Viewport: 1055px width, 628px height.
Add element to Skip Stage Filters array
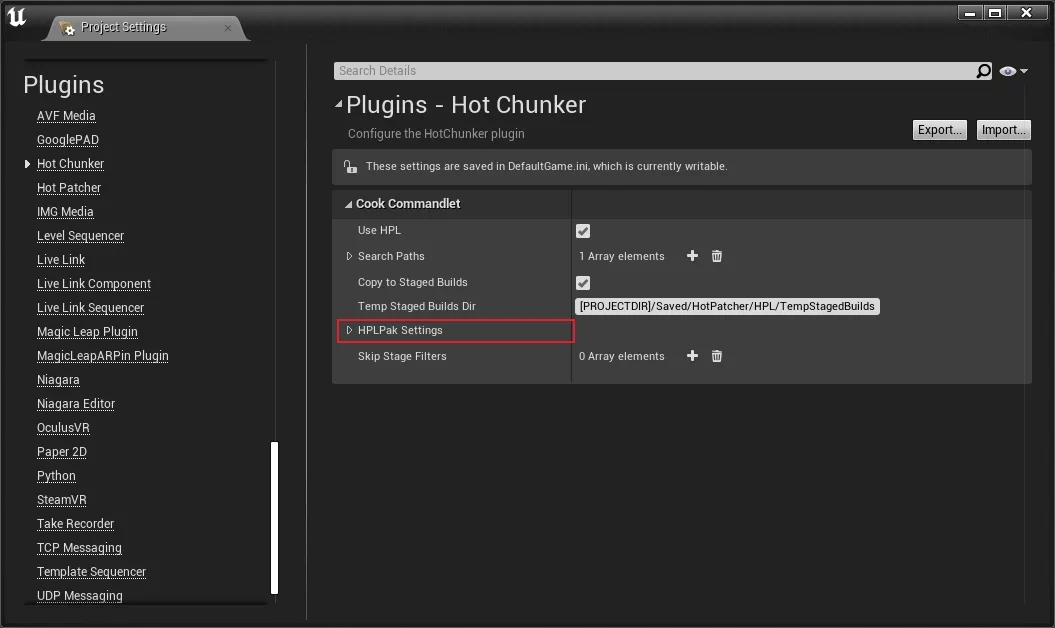(x=692, y=356)
